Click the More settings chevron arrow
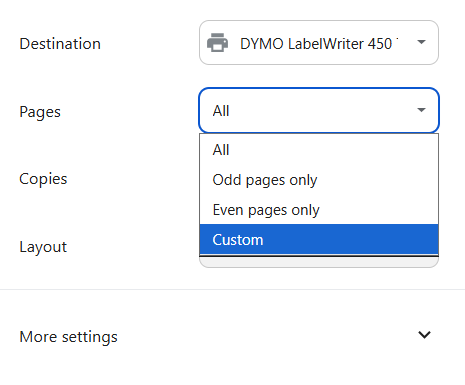The width and height of the screenshot is (465, 385). (424, 335)
